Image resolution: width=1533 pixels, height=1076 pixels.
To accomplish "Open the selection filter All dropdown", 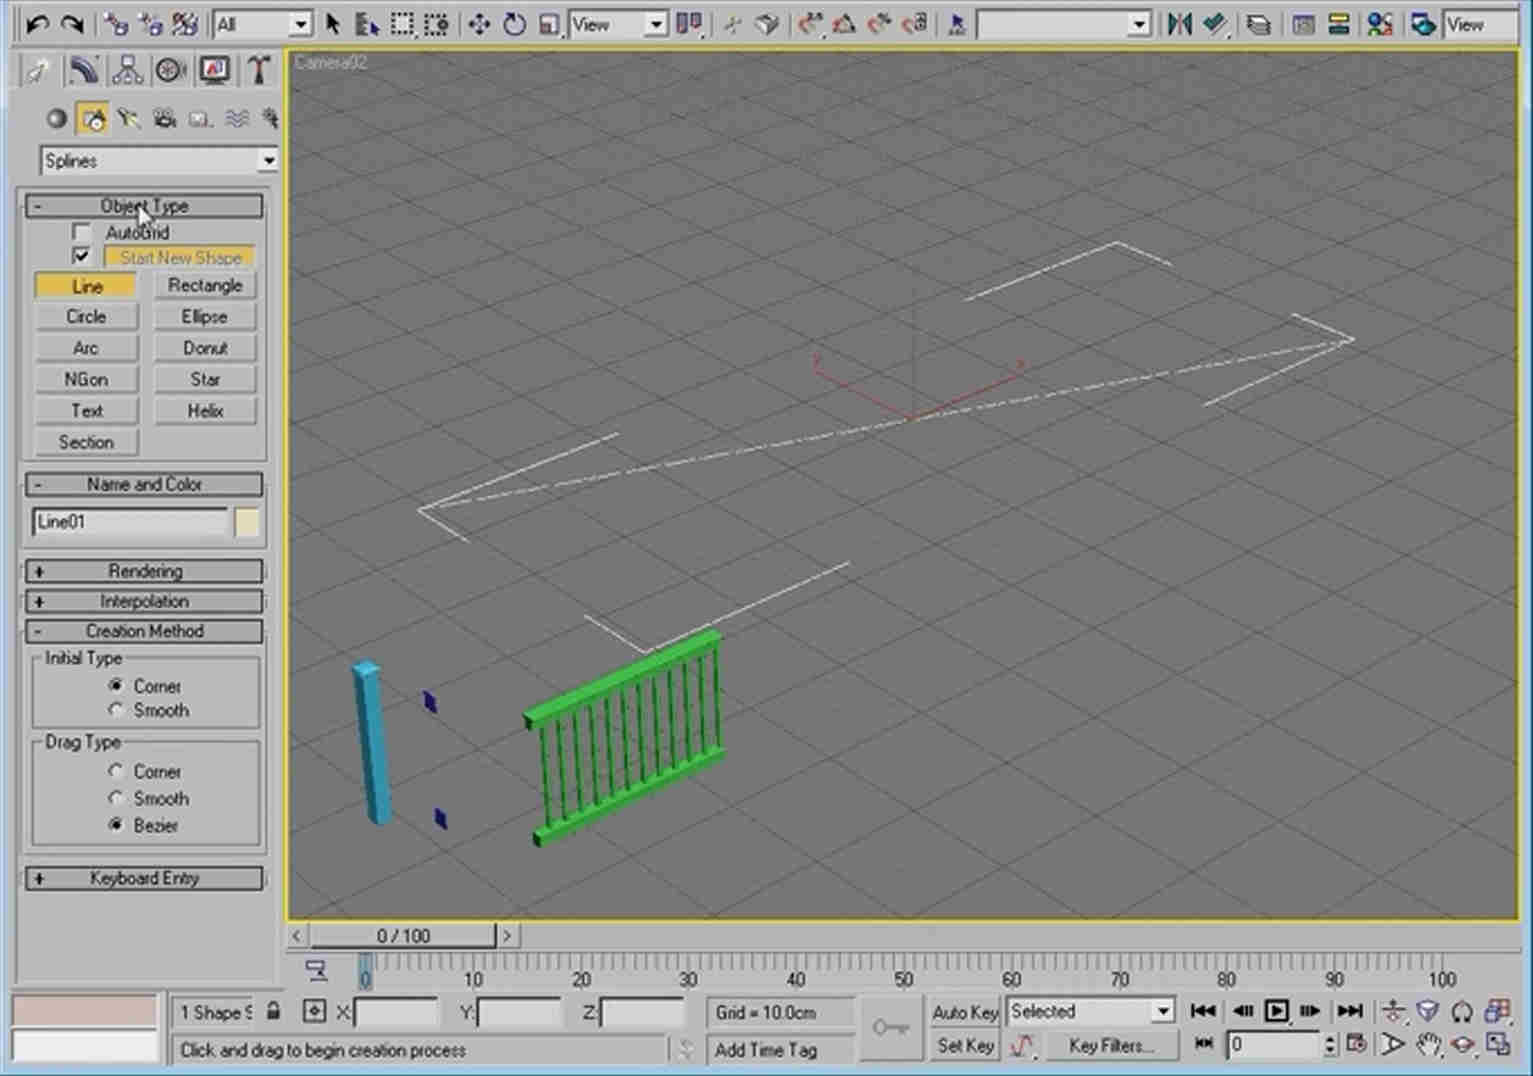I will click(262, 24).
